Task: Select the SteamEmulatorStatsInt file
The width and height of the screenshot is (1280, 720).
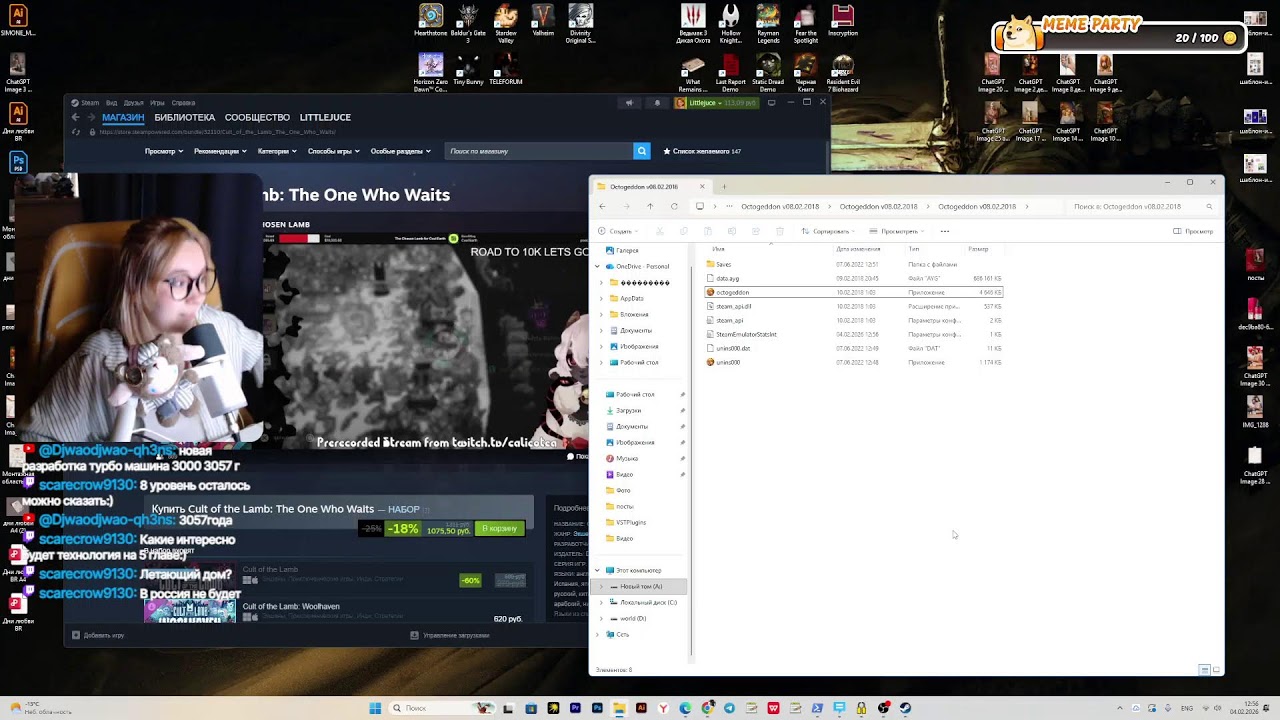Action: (x=853, y=334)
